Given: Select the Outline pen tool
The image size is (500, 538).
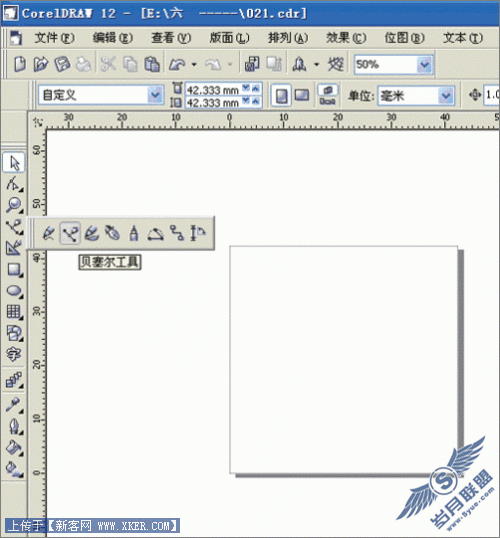Looking at the screenshot, I should pos(14,426).
